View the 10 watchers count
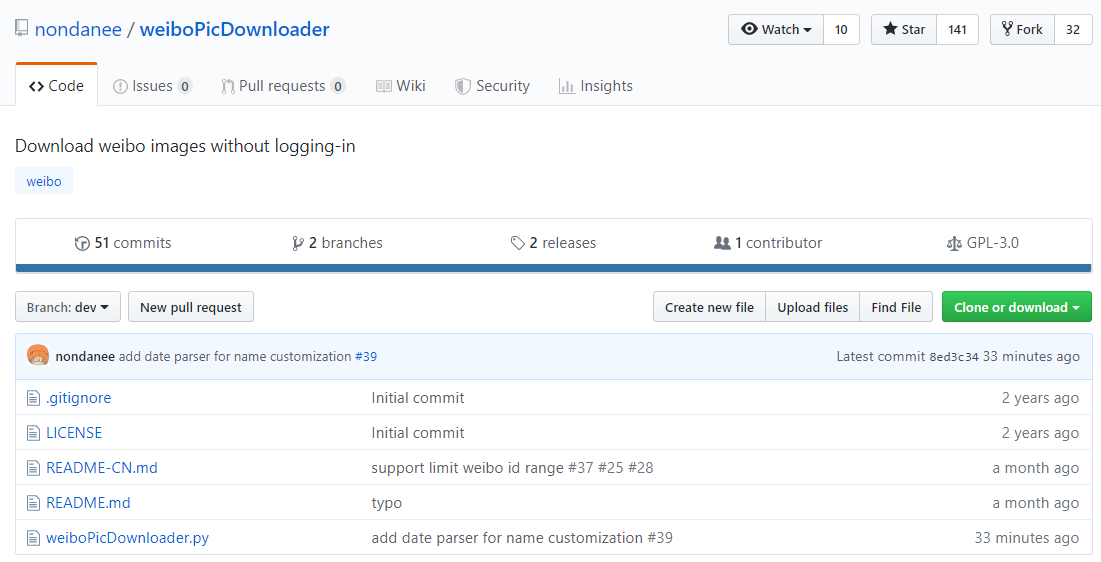The width and height of the screenshot is (1101, 562). pyautogui.click(x=841, y=30)
